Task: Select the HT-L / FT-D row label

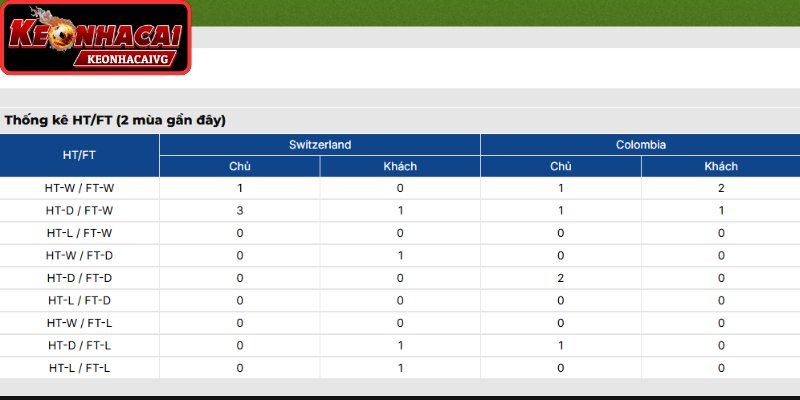Action: 79,301
